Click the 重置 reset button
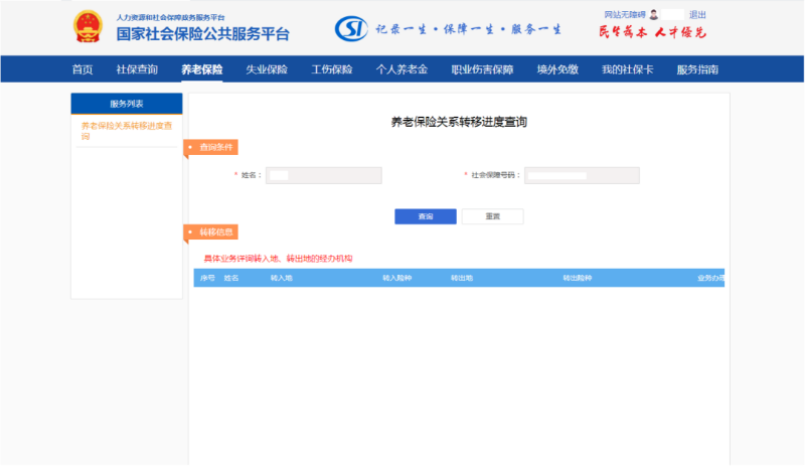 click(x=493, y=216)
